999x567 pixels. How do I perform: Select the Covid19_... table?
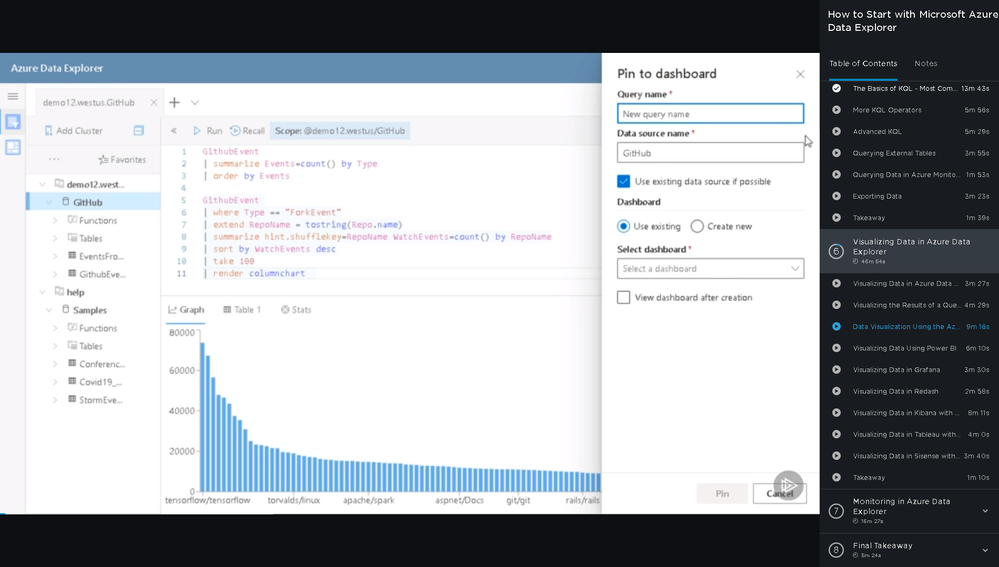pyautogui.click(x=100, y=382)
